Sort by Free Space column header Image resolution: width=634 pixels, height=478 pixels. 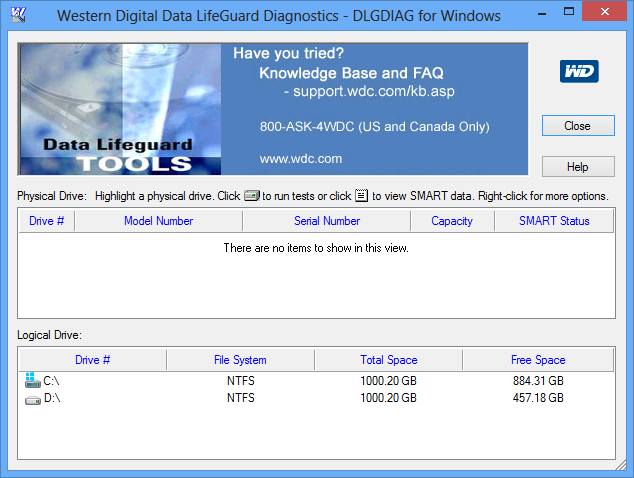pos(538,360)
